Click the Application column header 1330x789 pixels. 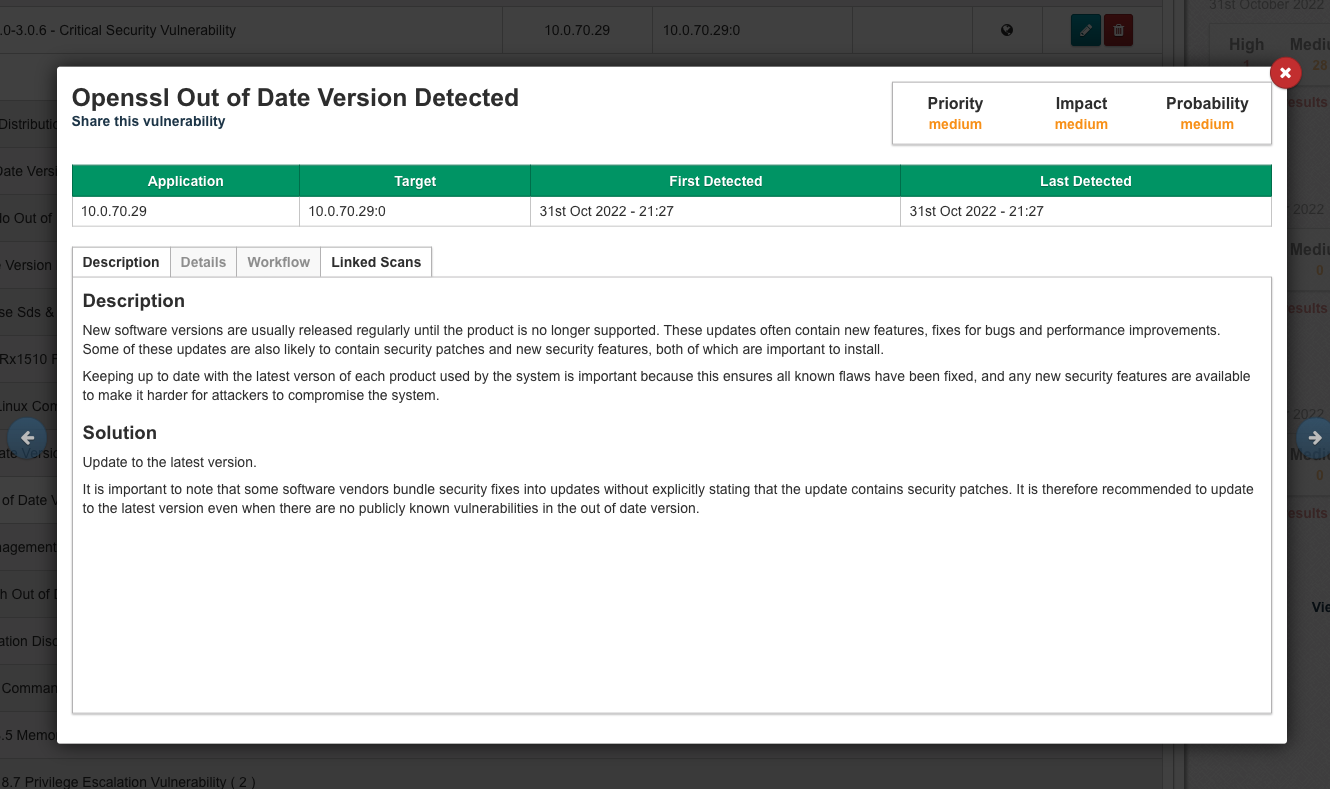click(x=185, y=181)
